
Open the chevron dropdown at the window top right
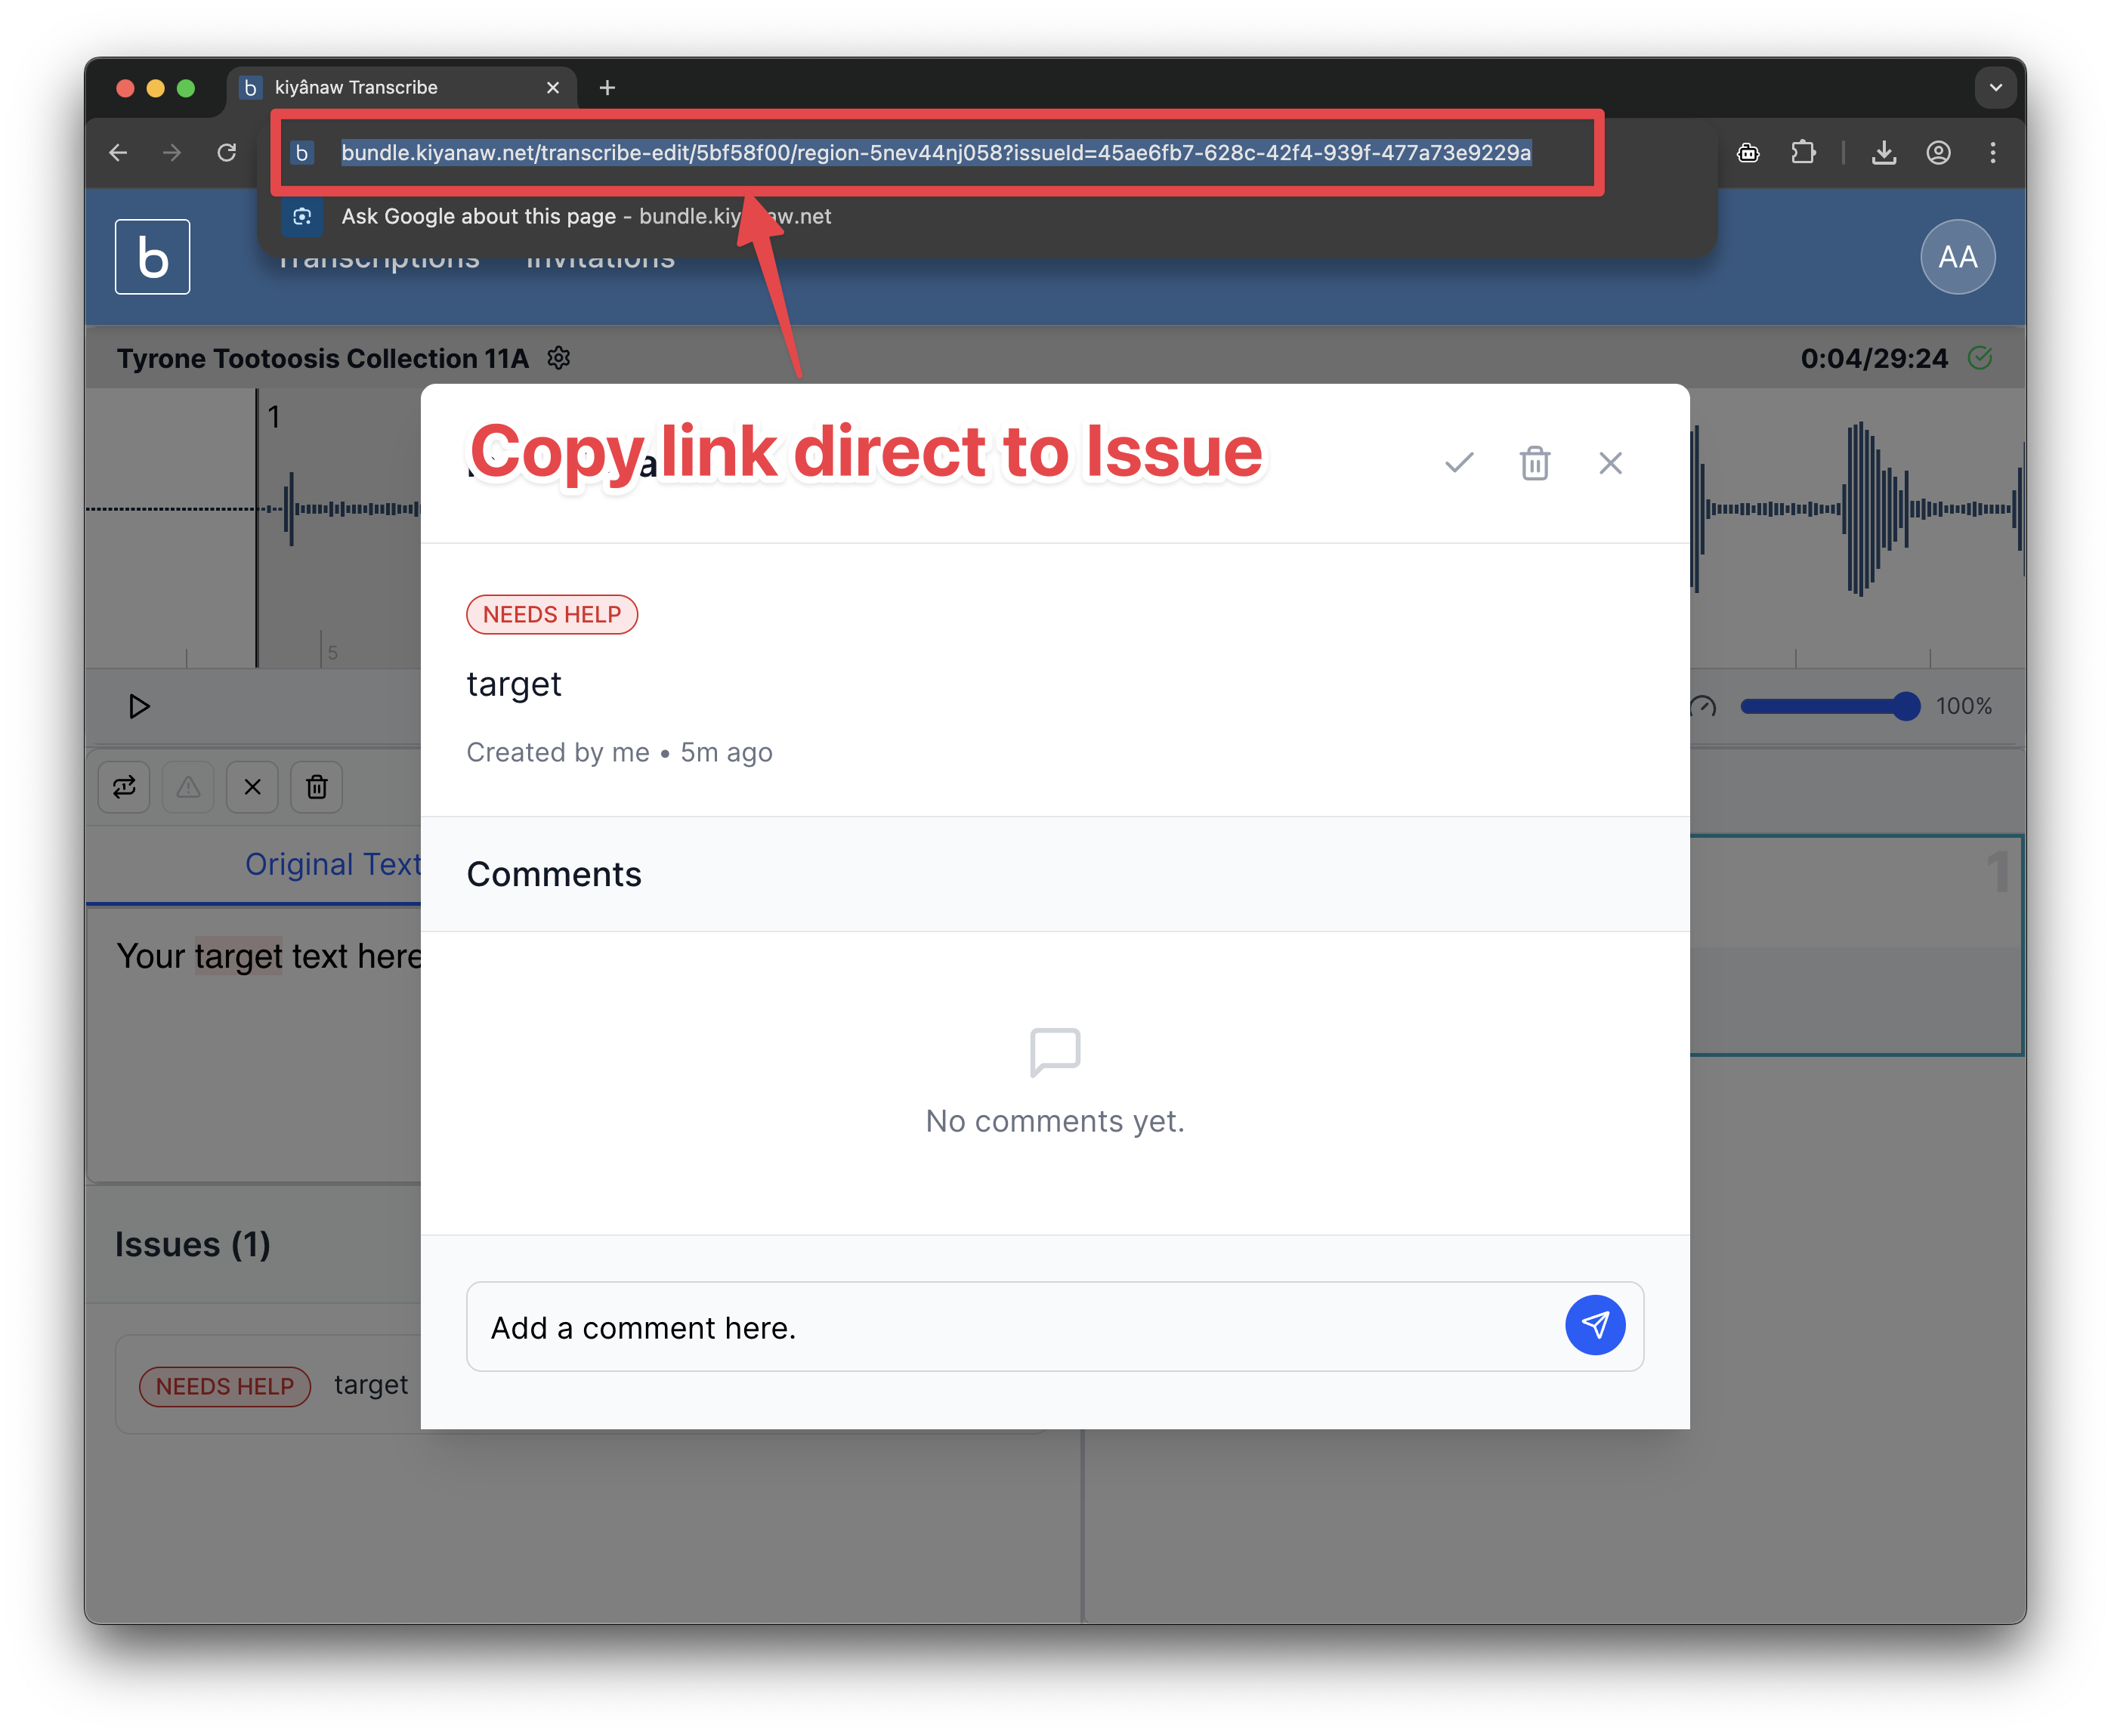(1995, 88)
